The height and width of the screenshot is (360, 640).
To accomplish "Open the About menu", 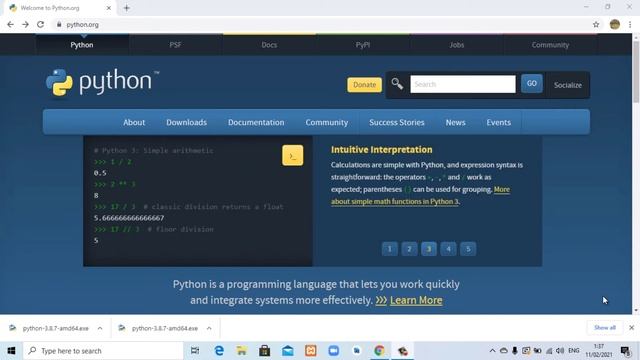I will click(x=134, y=122).
